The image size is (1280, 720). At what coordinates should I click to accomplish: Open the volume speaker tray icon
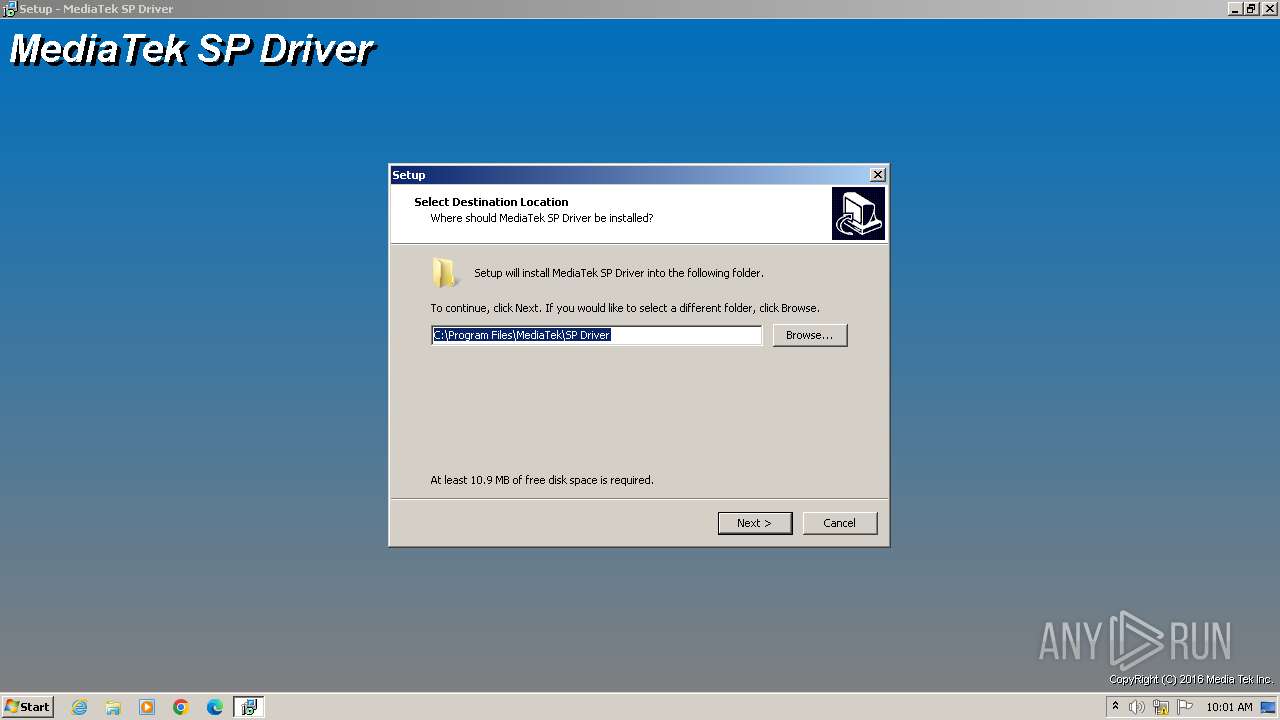coord(1137,707)
